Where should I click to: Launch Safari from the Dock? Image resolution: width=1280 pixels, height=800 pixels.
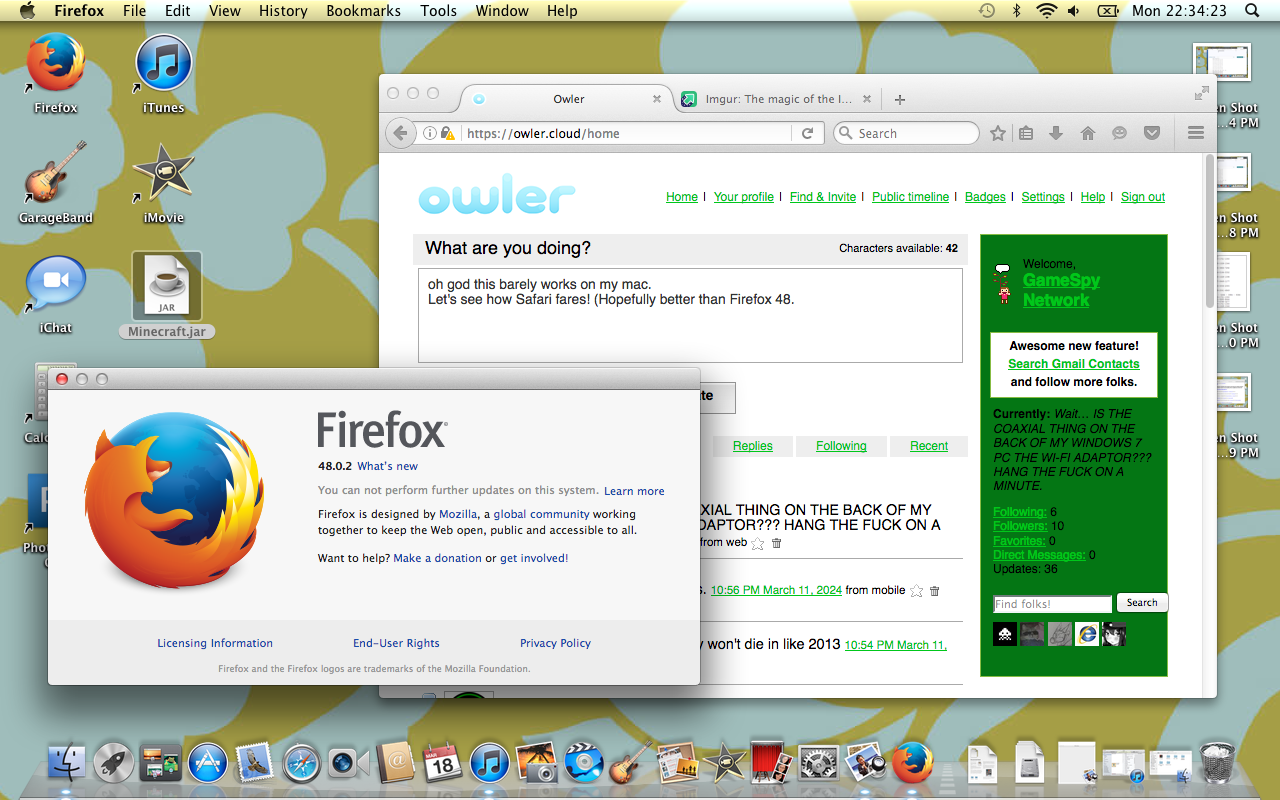coord(301,763)
